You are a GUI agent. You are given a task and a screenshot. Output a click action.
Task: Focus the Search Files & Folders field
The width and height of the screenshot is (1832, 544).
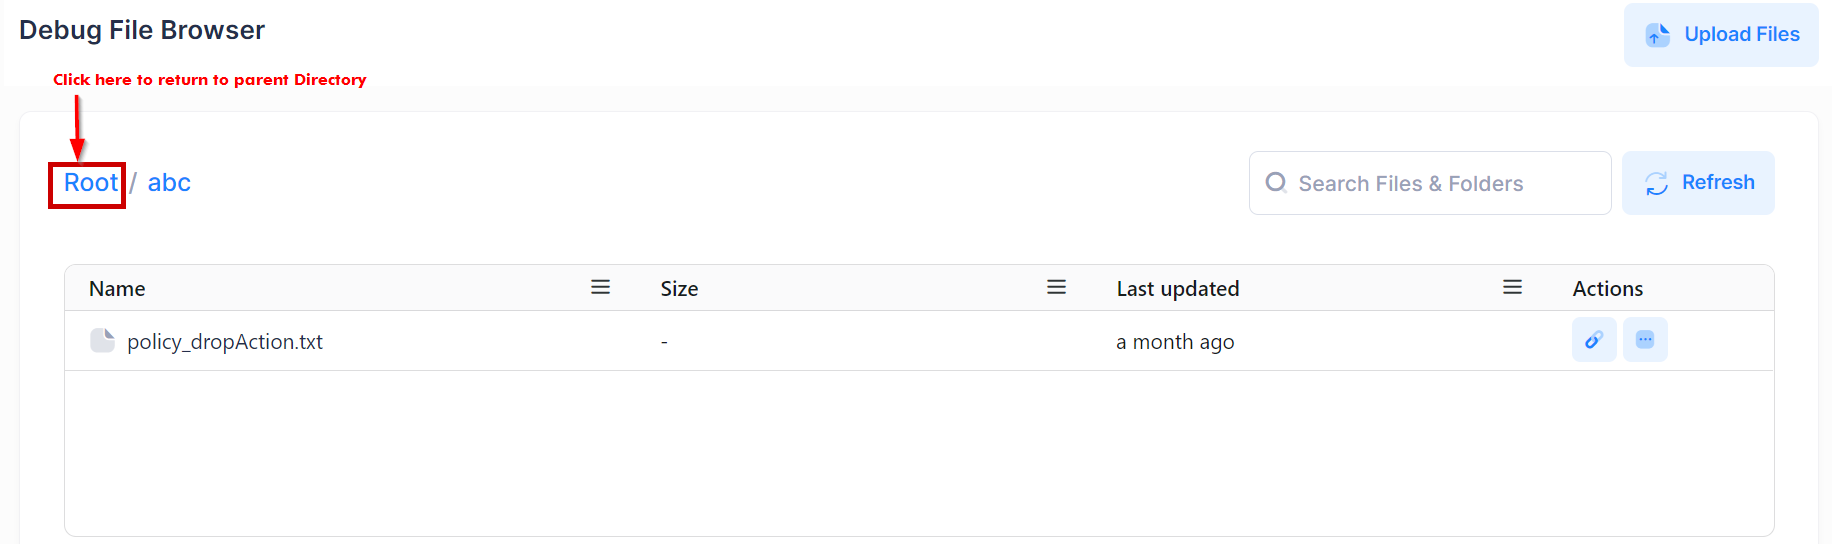tap(1440, 183)
